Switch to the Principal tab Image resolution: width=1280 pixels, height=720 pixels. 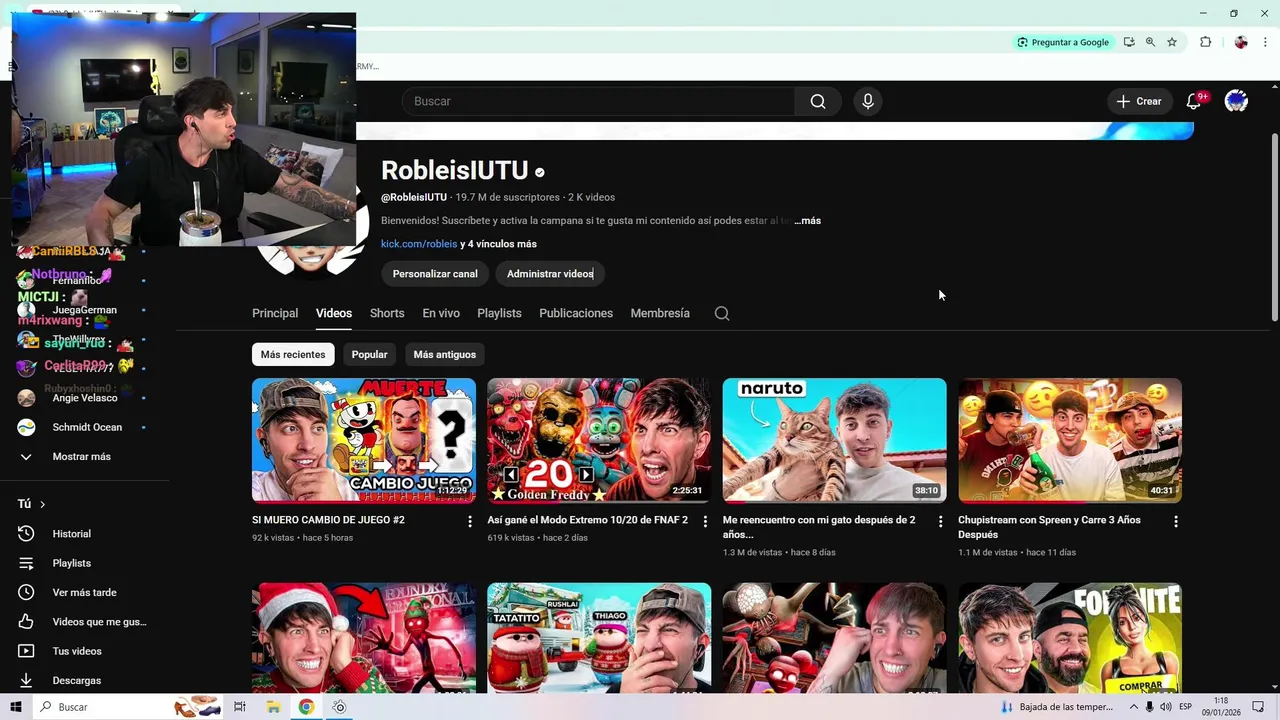[275, 313]
